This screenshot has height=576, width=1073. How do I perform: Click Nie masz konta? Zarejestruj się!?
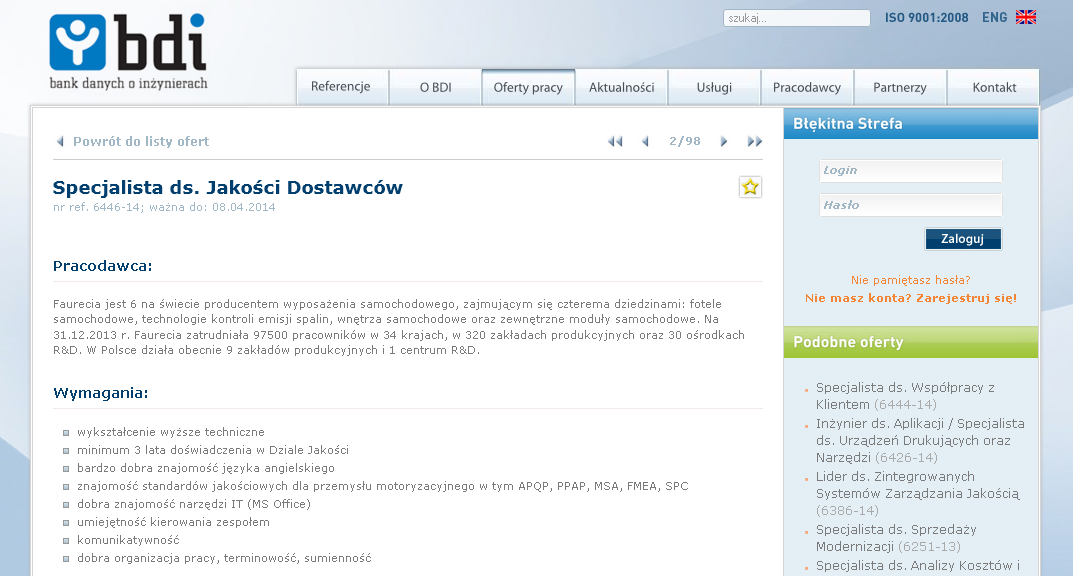click(911, 298)
